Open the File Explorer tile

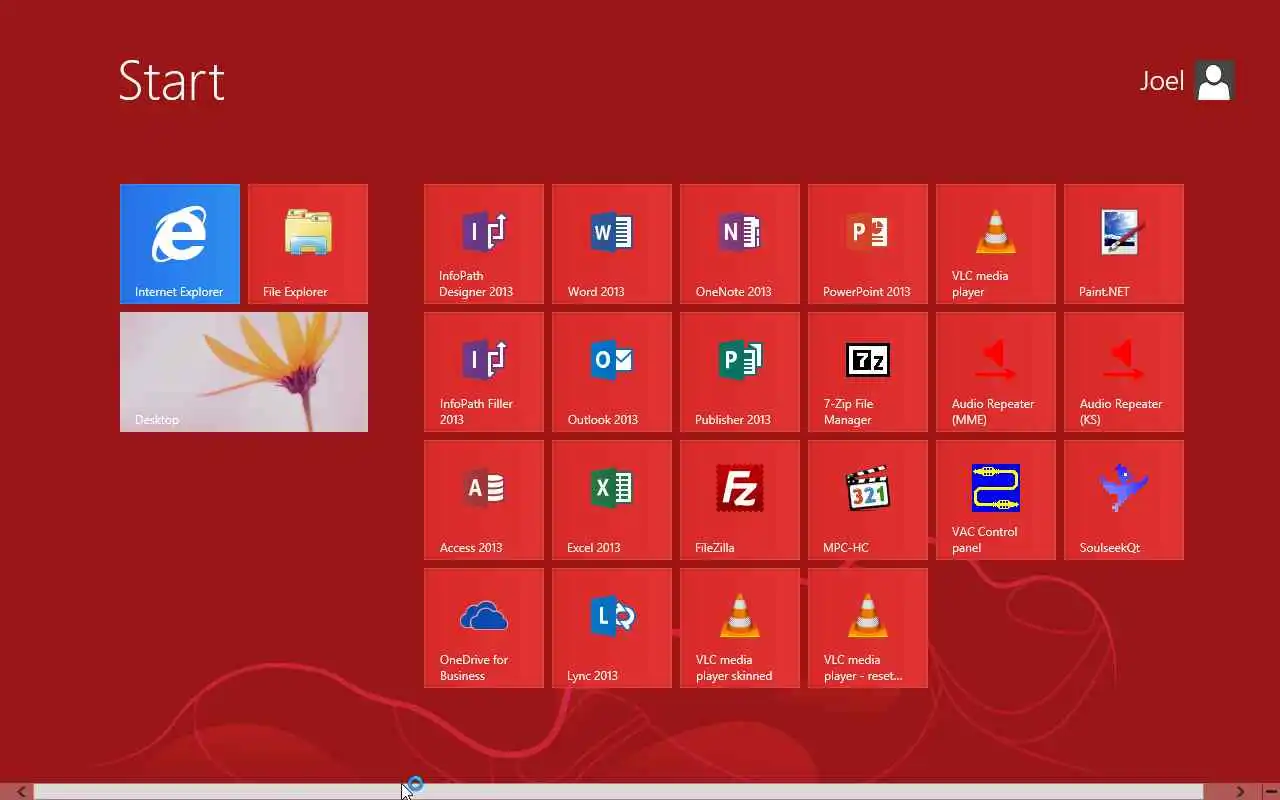[308, 244]
